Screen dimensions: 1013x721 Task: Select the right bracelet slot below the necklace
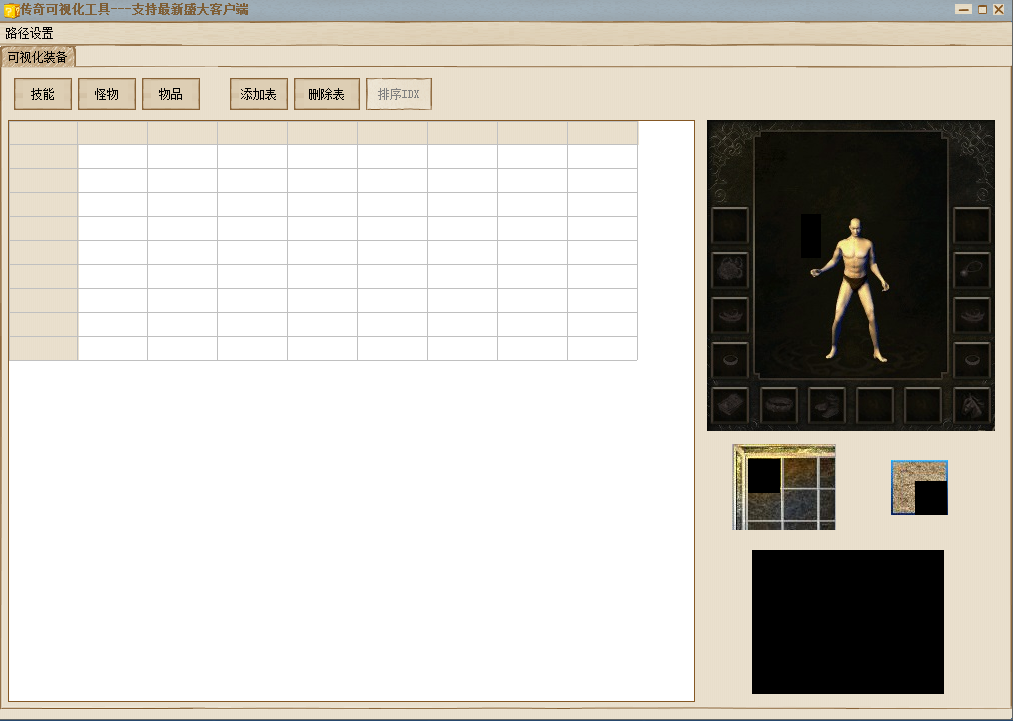click(x=972, y=315)
